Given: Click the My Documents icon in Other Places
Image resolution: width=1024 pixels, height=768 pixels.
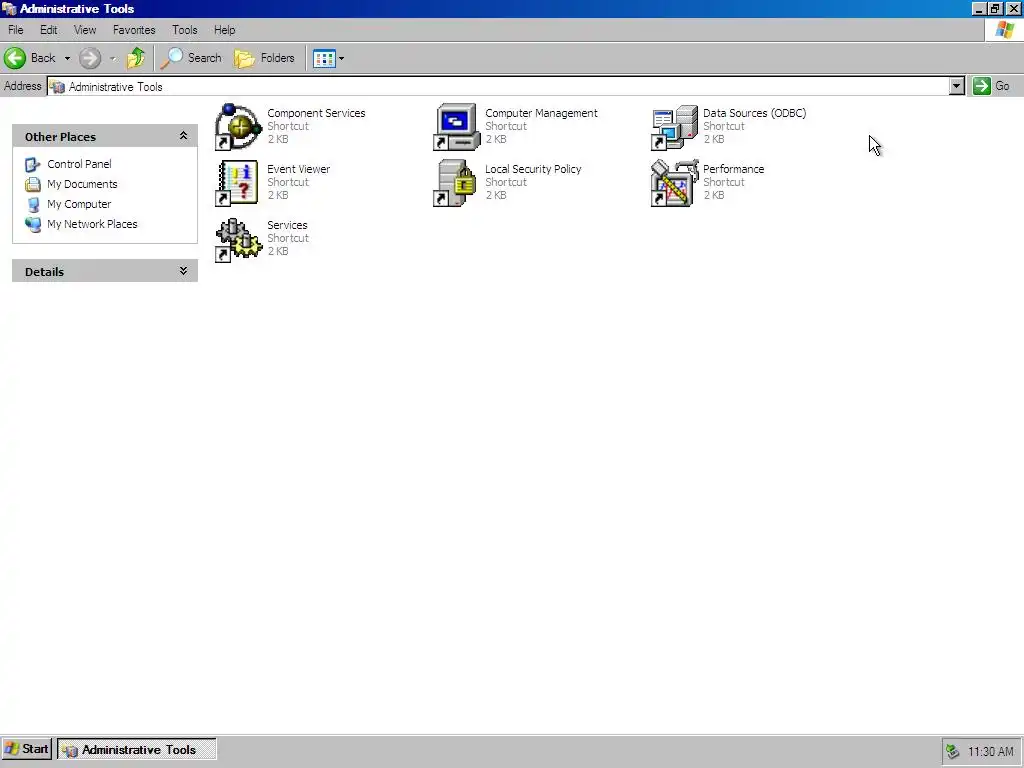Looking at the screenshot, I should click(33, 185).
